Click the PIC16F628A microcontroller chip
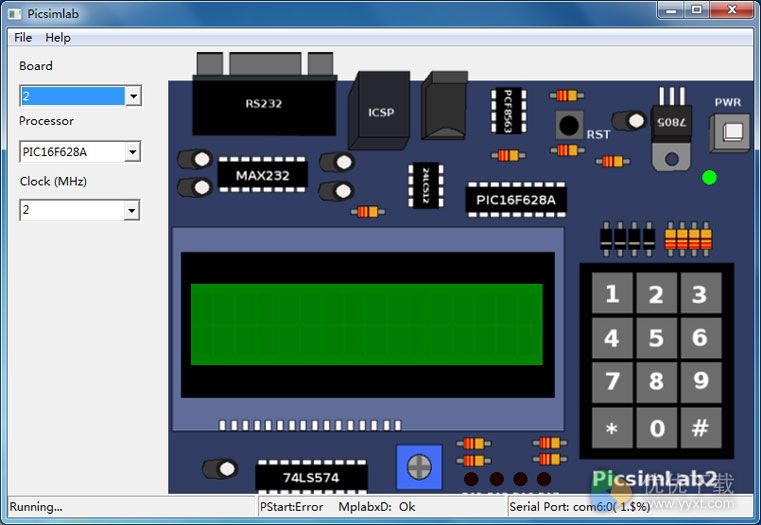Viewport: 761px width, 525px height. coord(516,199)
